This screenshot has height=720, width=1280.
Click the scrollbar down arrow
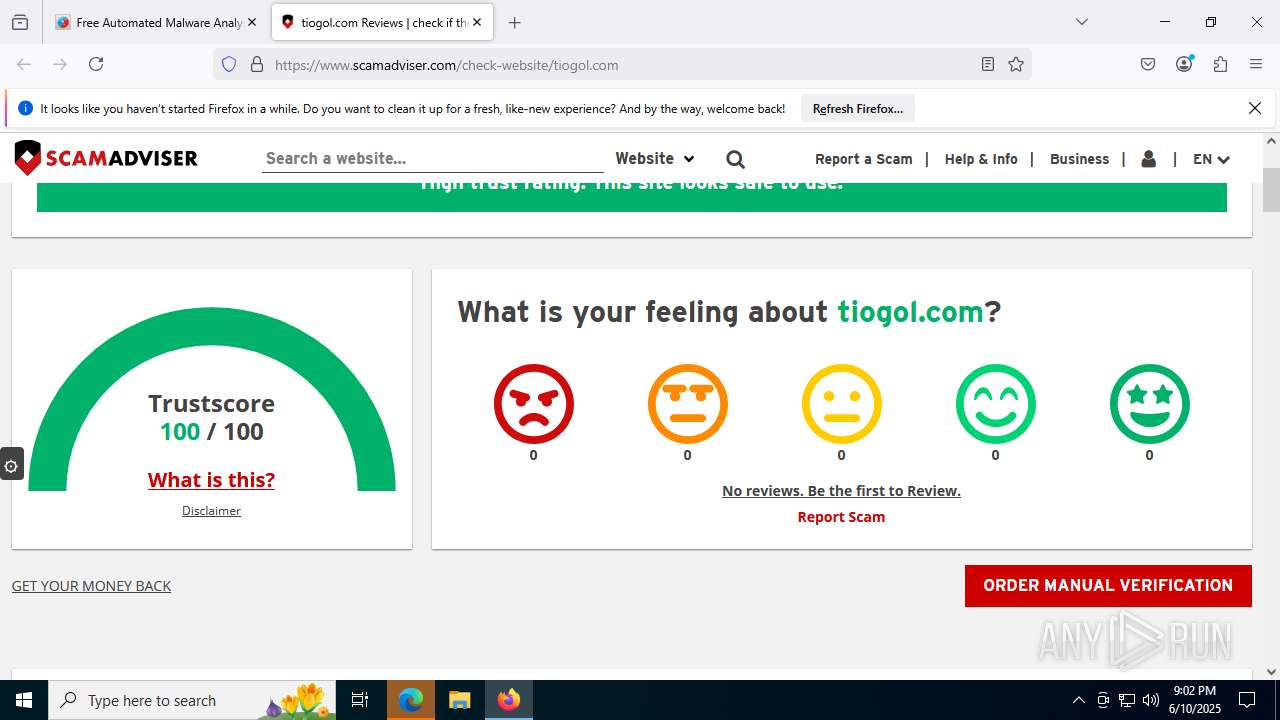coord(1271,672)
